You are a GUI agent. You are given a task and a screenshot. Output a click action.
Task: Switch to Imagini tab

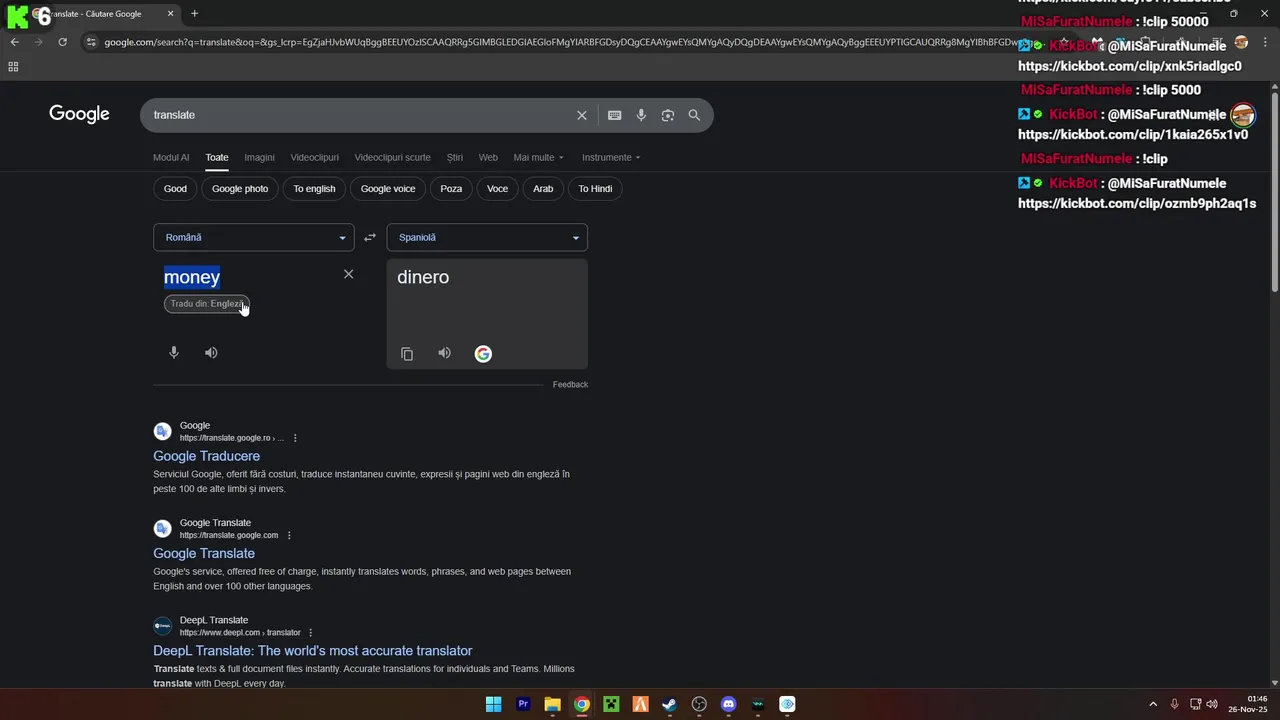click(259, 157)
